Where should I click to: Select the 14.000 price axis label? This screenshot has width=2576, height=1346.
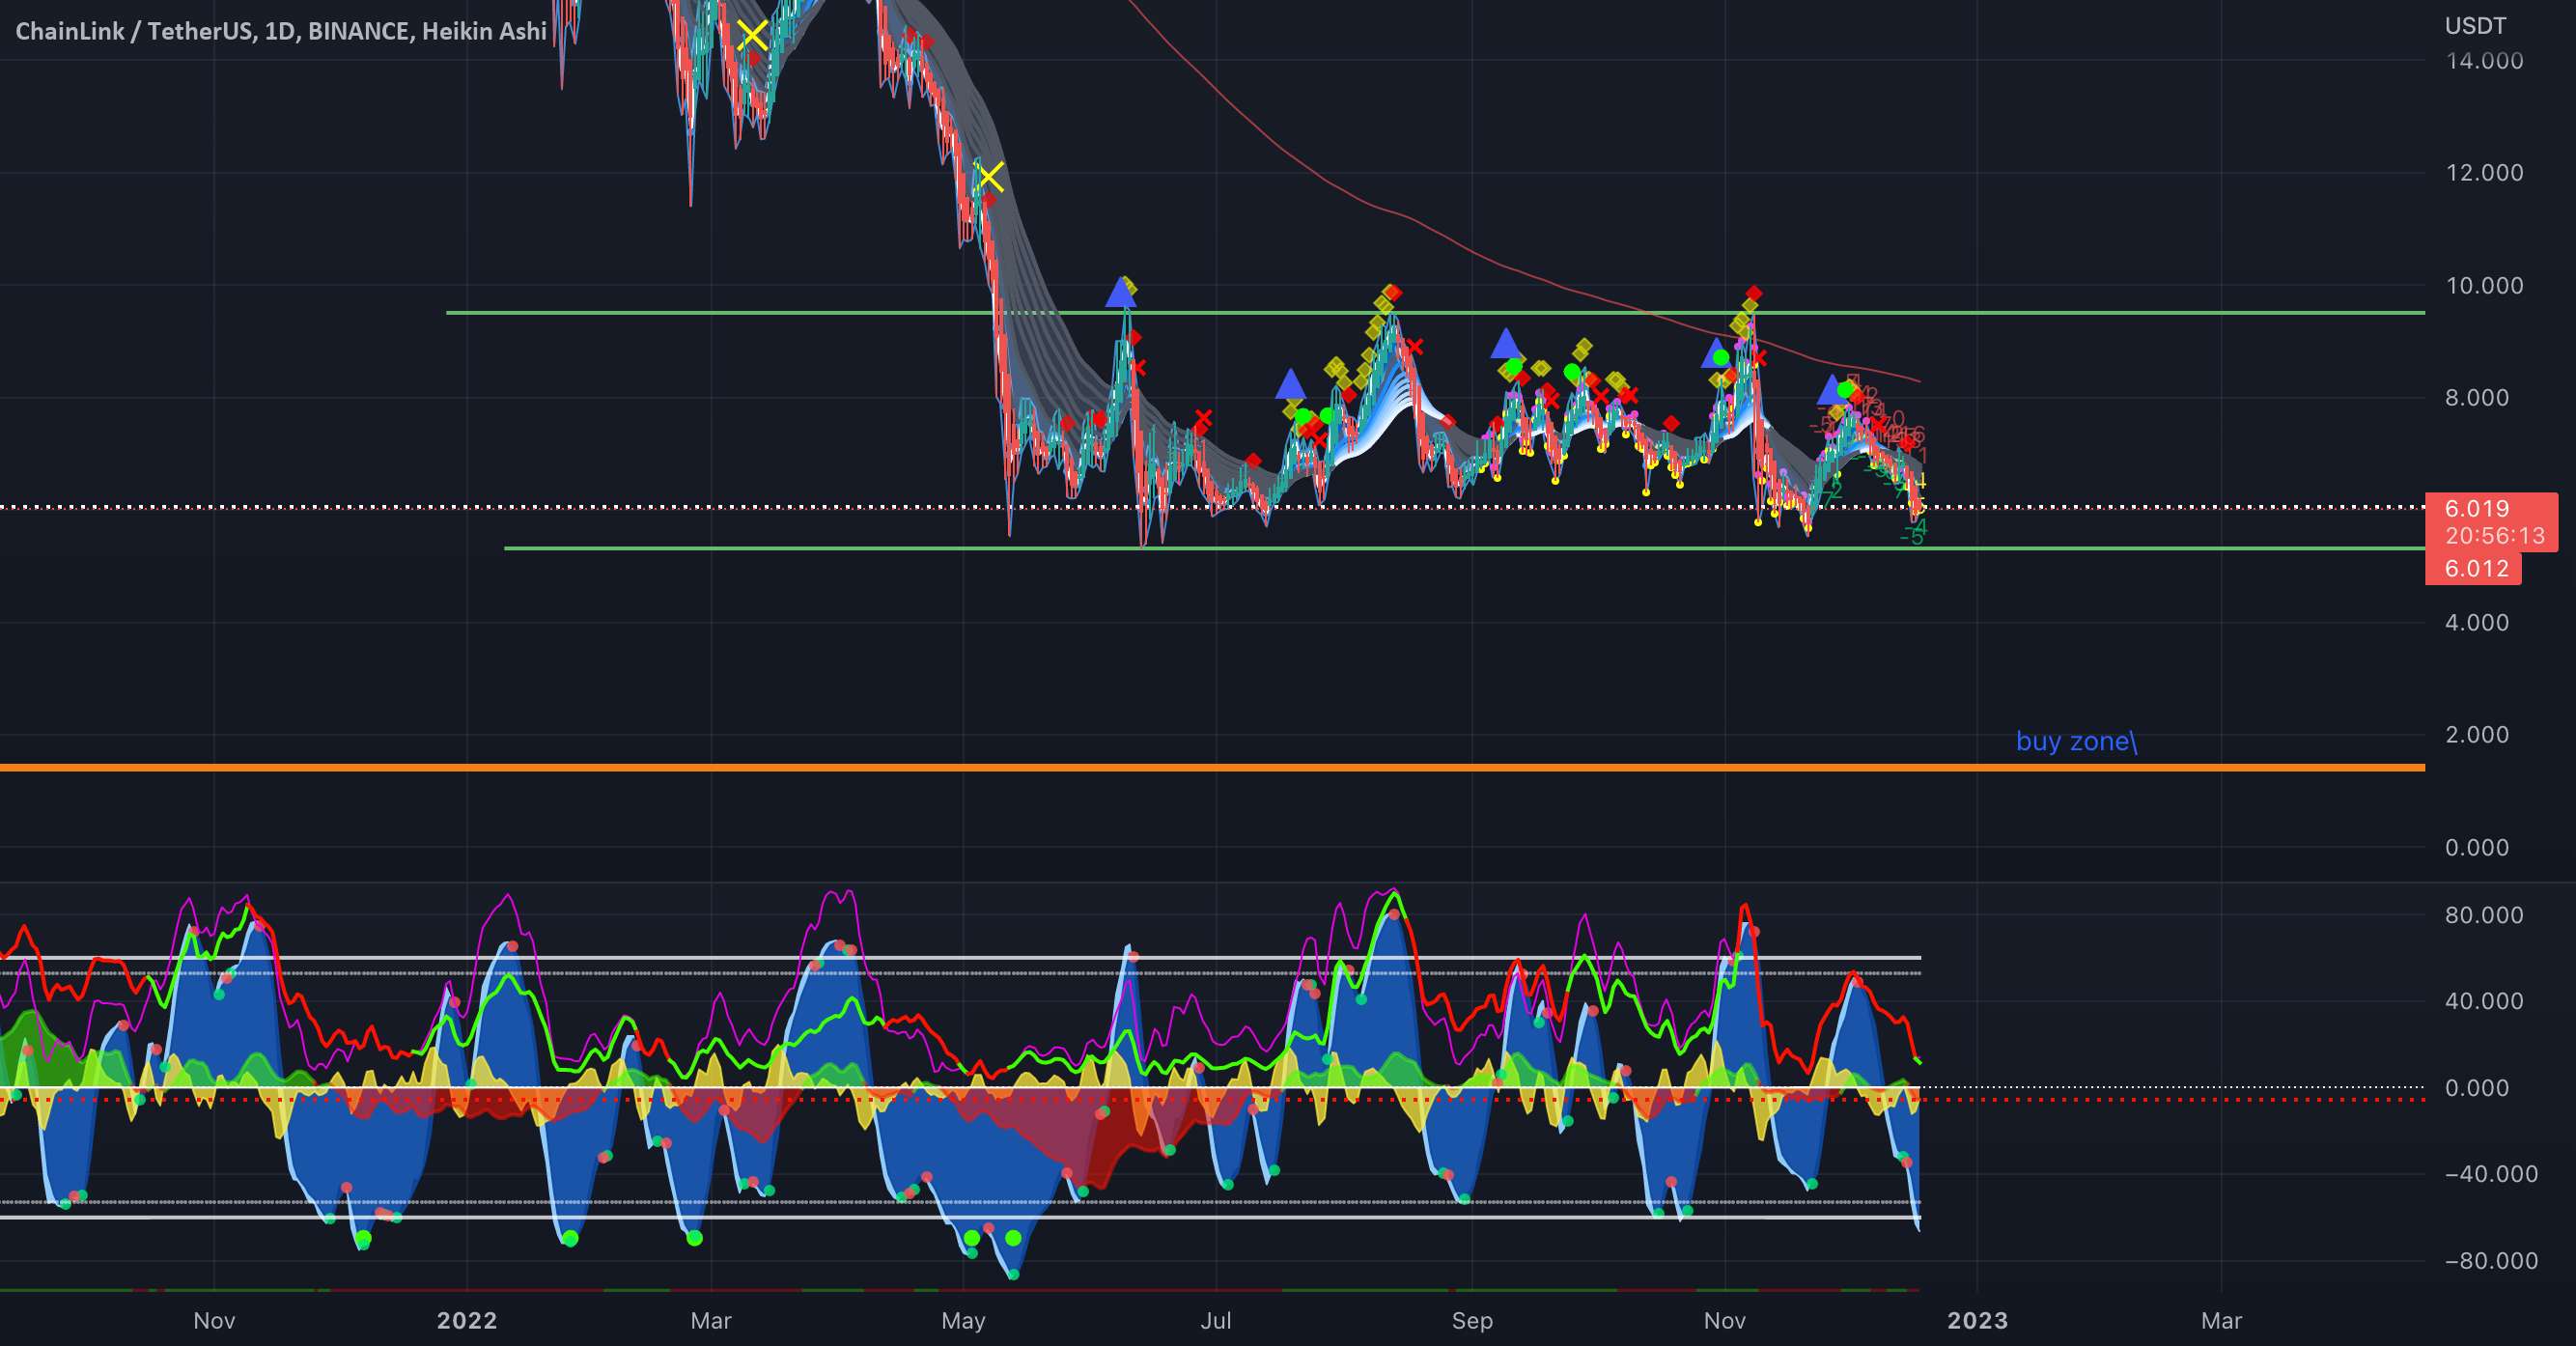[x=2484, y=61]
